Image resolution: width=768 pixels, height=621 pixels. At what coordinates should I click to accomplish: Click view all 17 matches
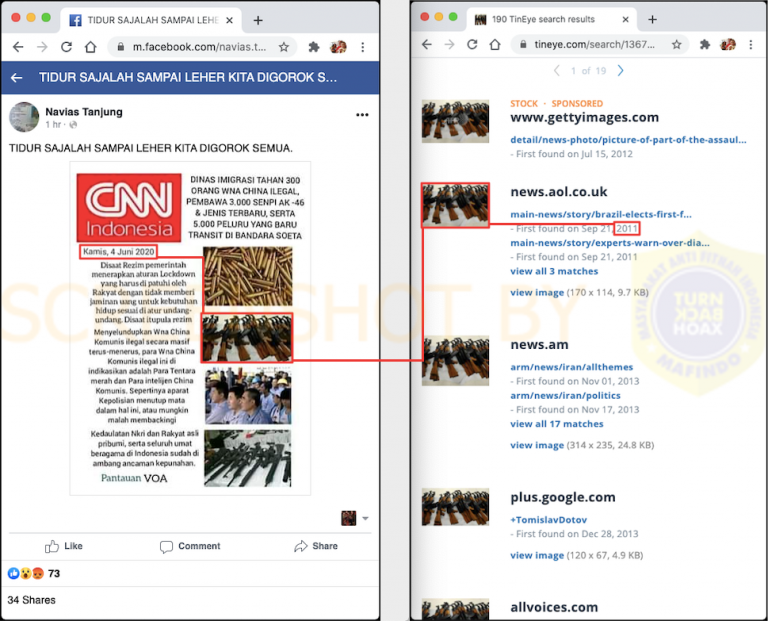(557, 424)
